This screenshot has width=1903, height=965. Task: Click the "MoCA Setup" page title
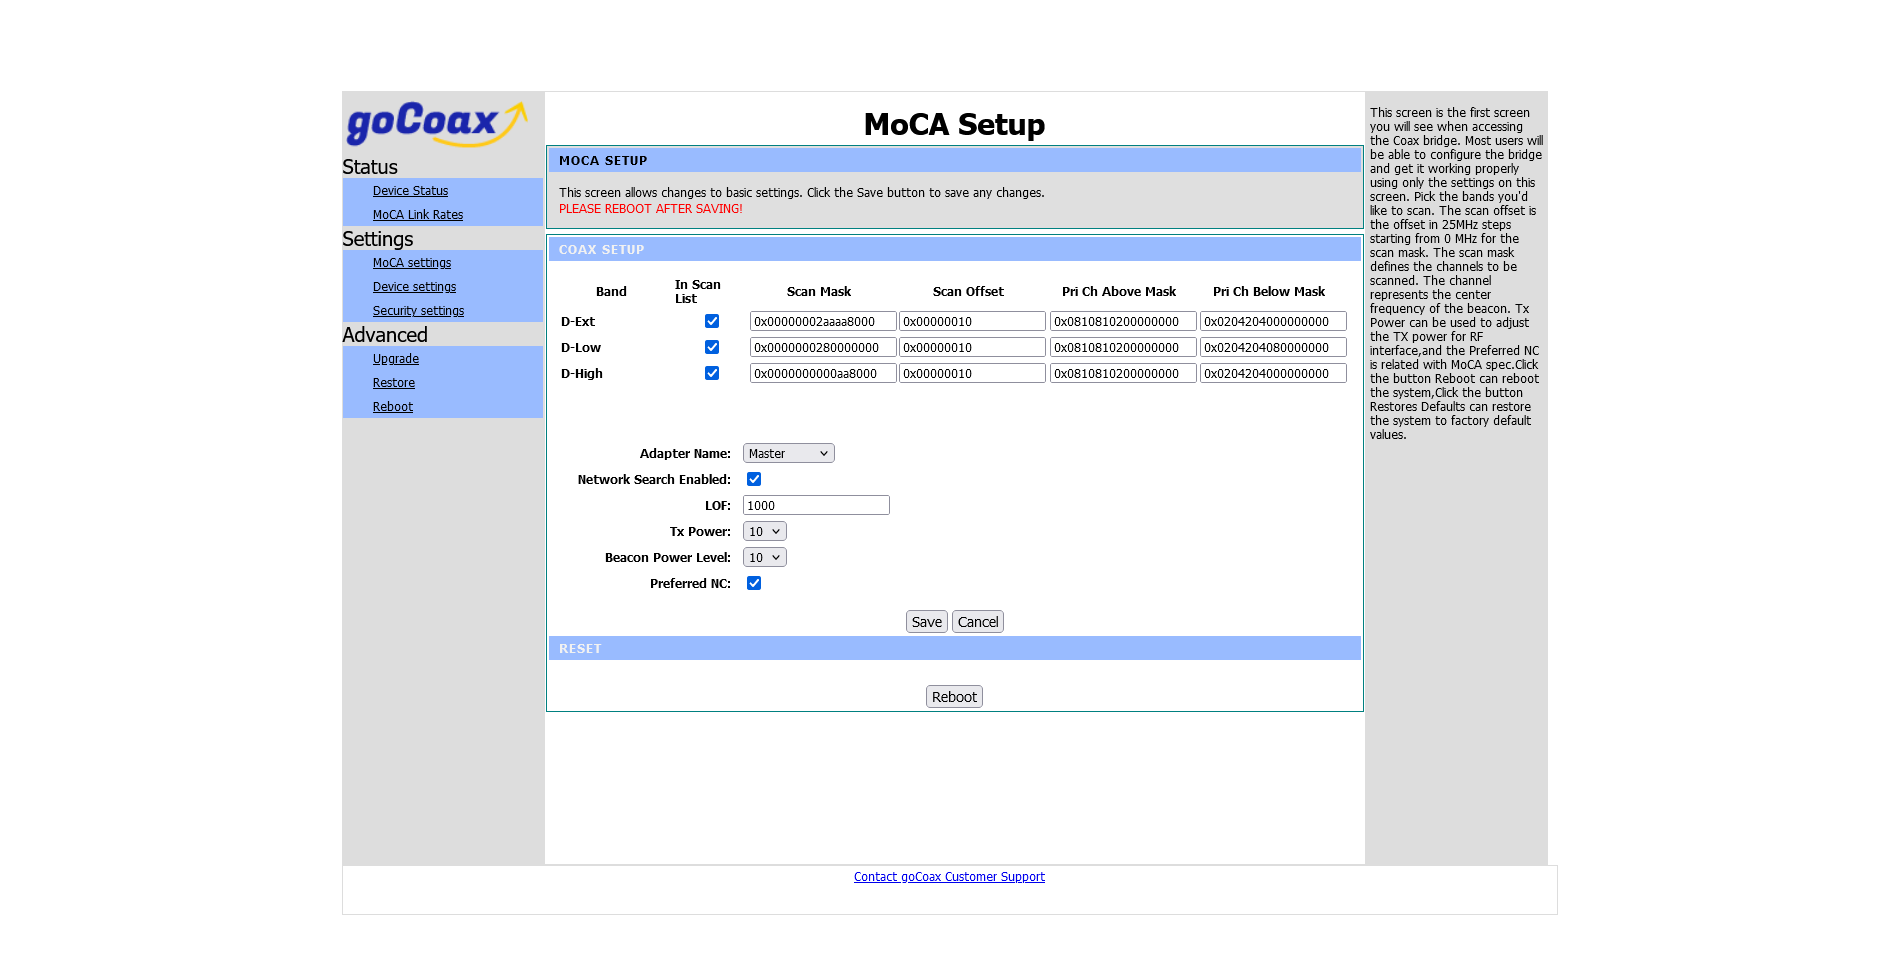(x=954, y=124)
